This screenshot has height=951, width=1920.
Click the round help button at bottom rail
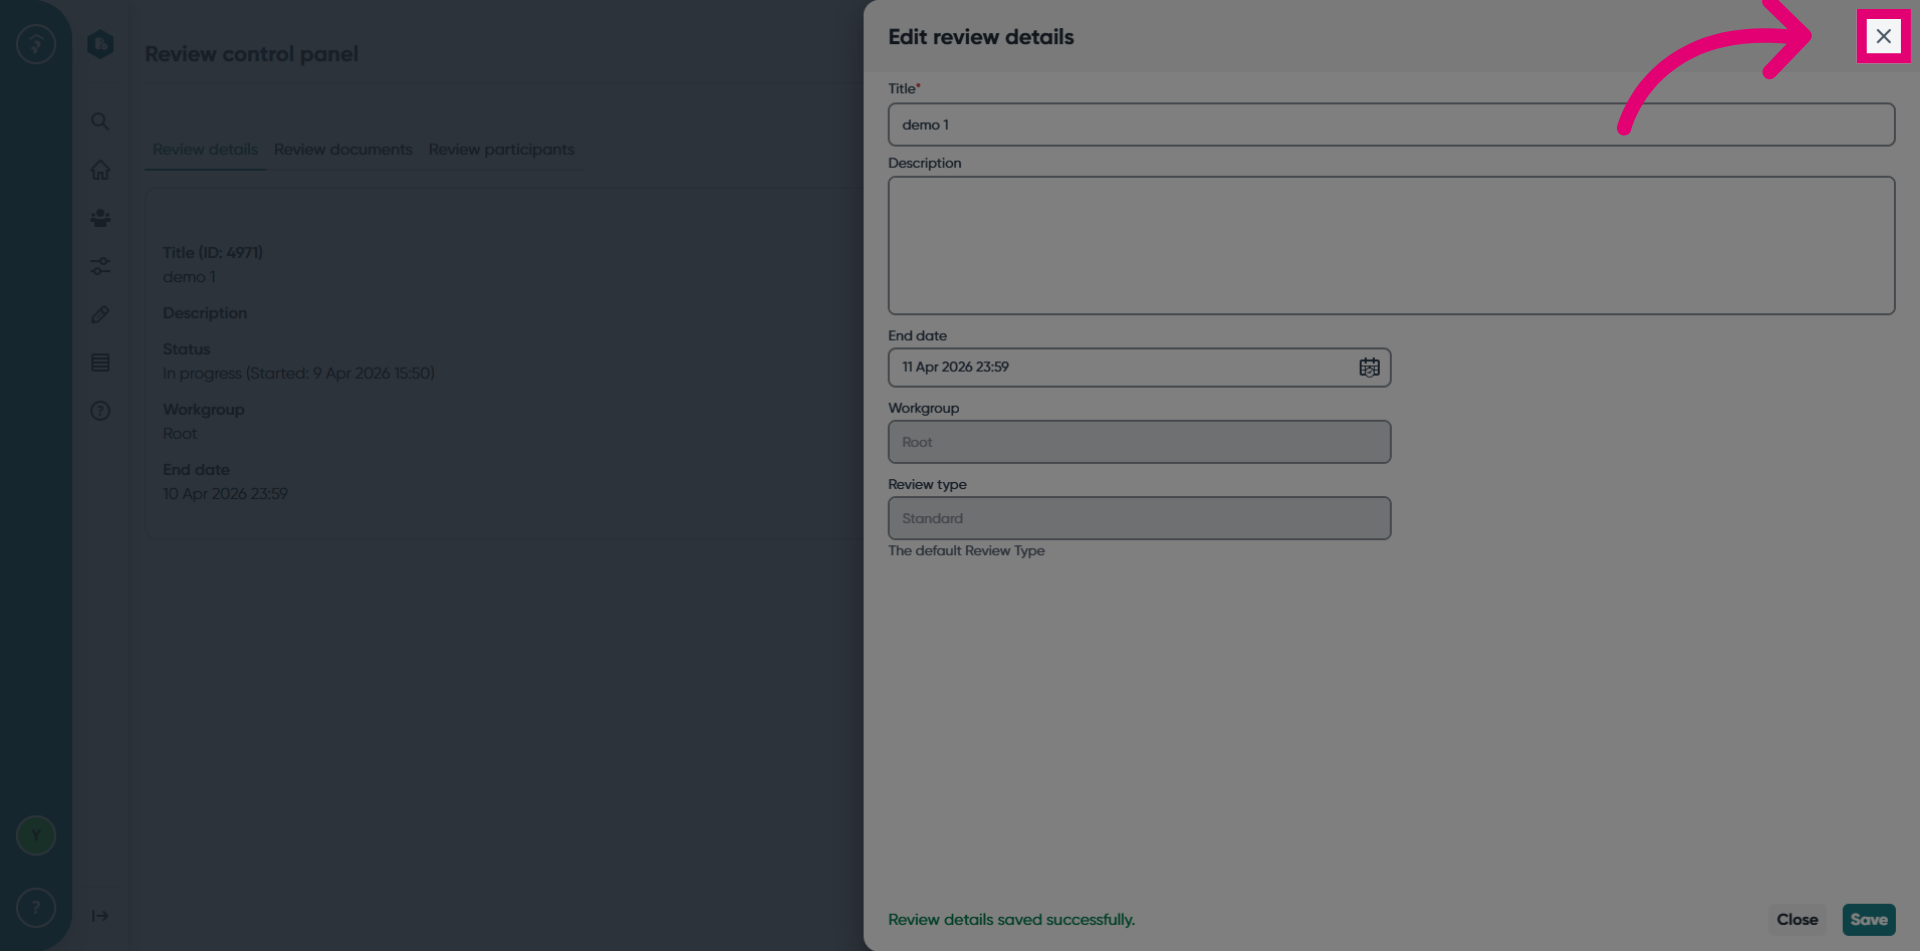[x=36, y=908]
